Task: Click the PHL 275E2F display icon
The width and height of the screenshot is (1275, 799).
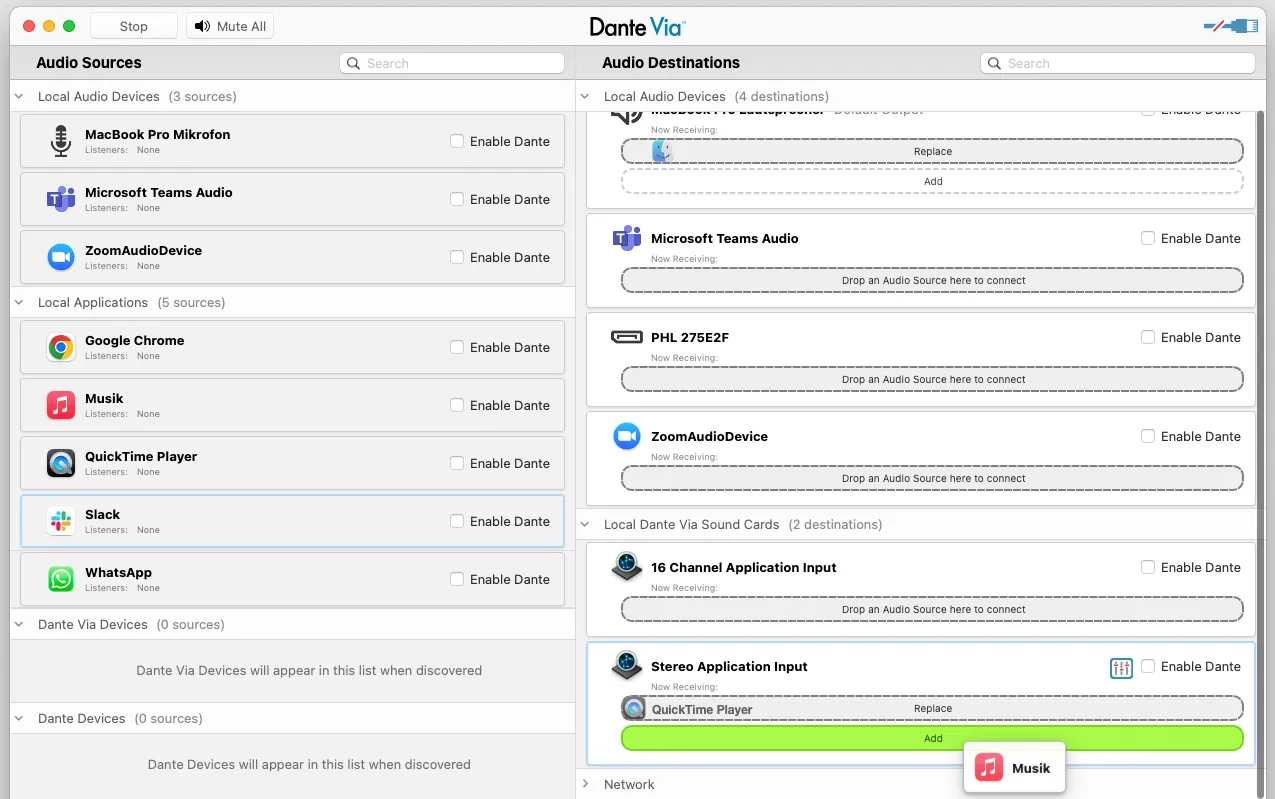Action: (x=627, y=337)
